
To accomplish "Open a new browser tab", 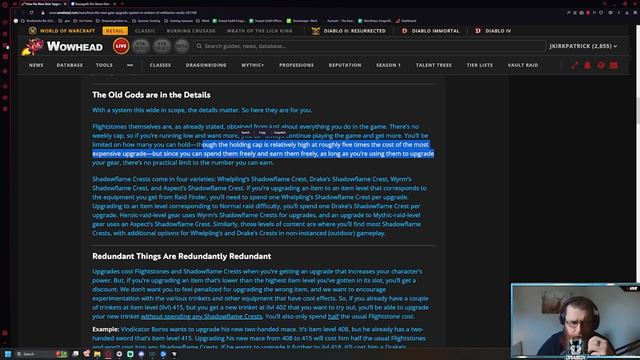I will [x=122, y=4].
